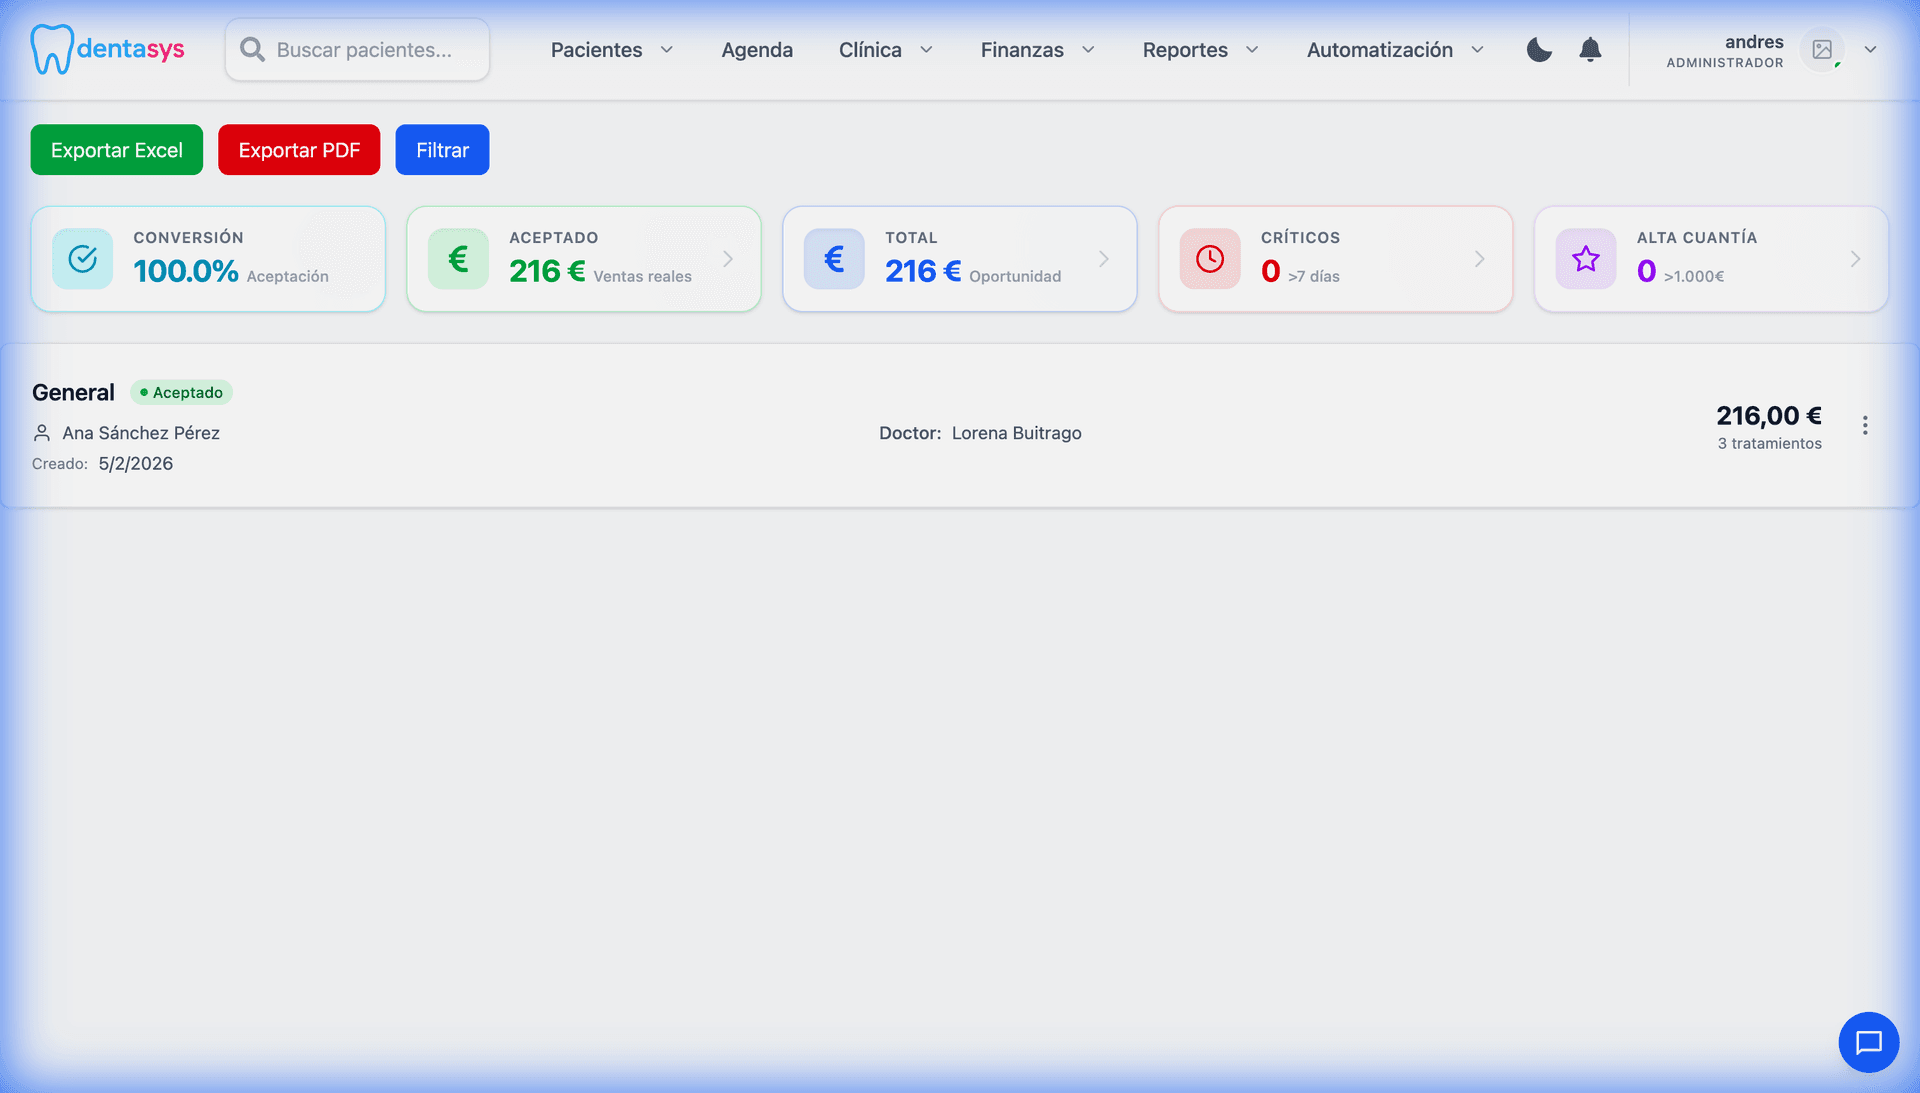Open the Total 216 € Oportunidad card
The height and width of the screenshot is (1093, 1920).
960,259
